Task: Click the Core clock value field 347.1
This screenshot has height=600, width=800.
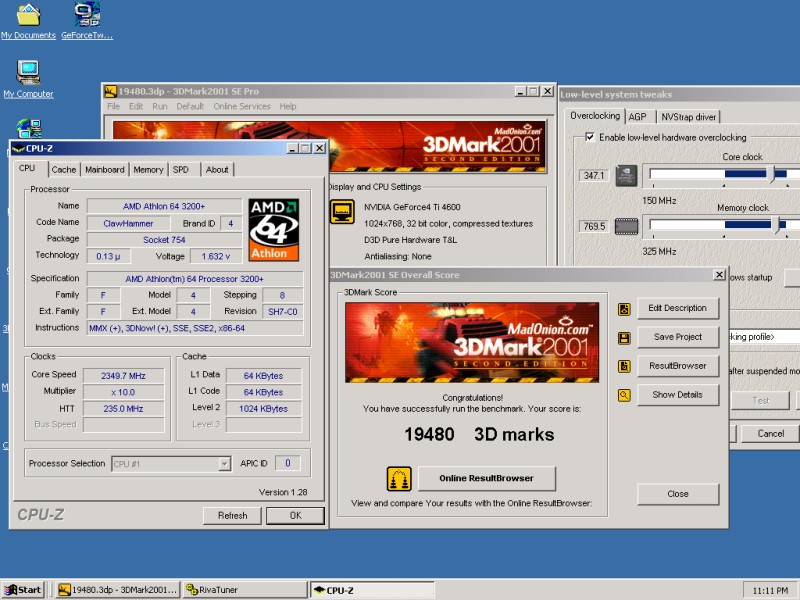Action: click(594, 176)
